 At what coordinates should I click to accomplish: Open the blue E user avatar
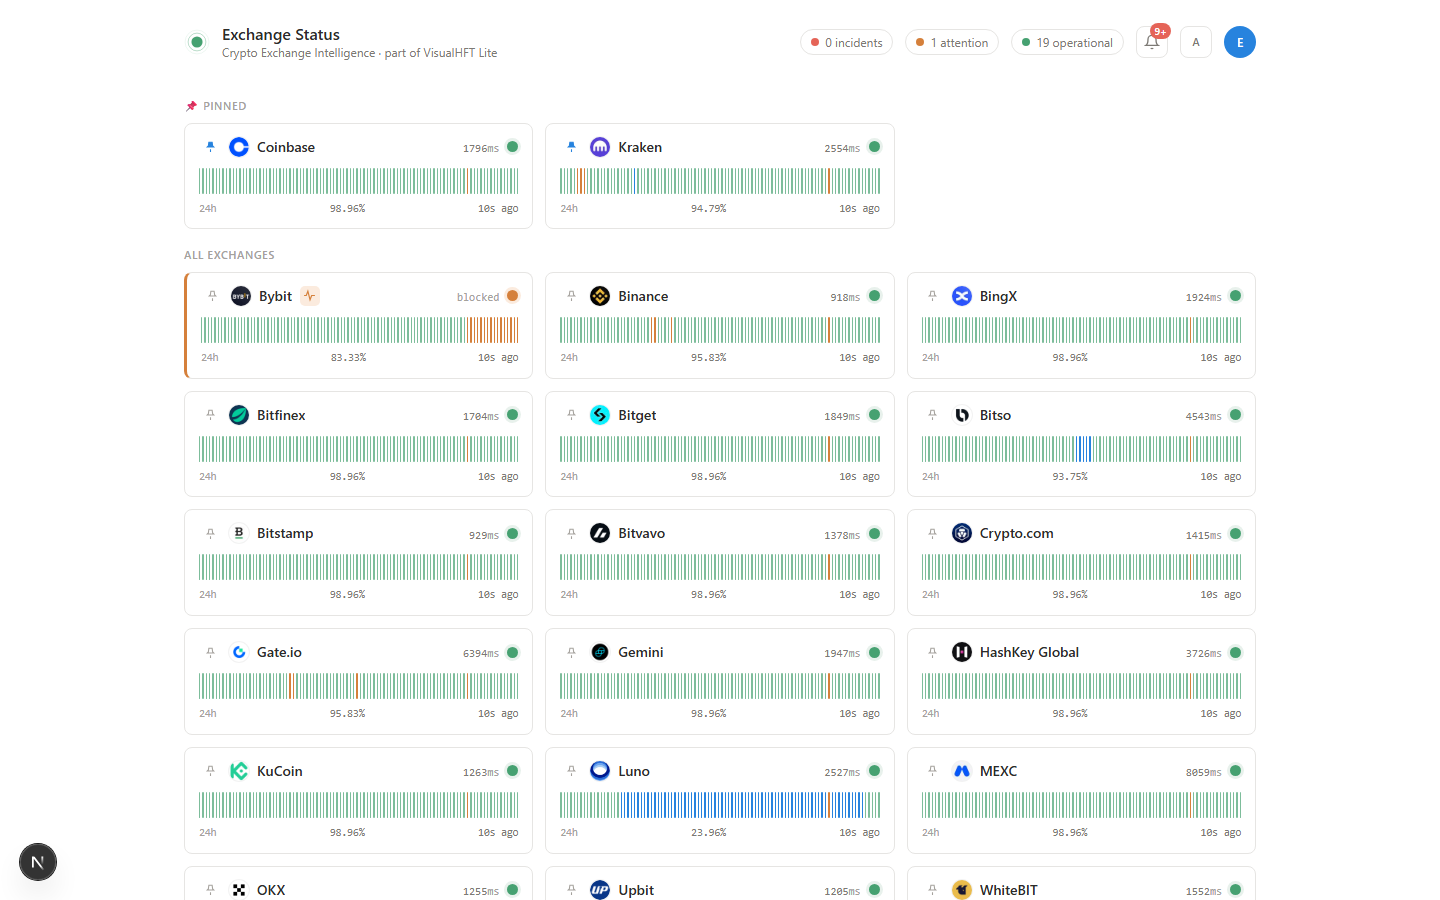pos(1240,42)
